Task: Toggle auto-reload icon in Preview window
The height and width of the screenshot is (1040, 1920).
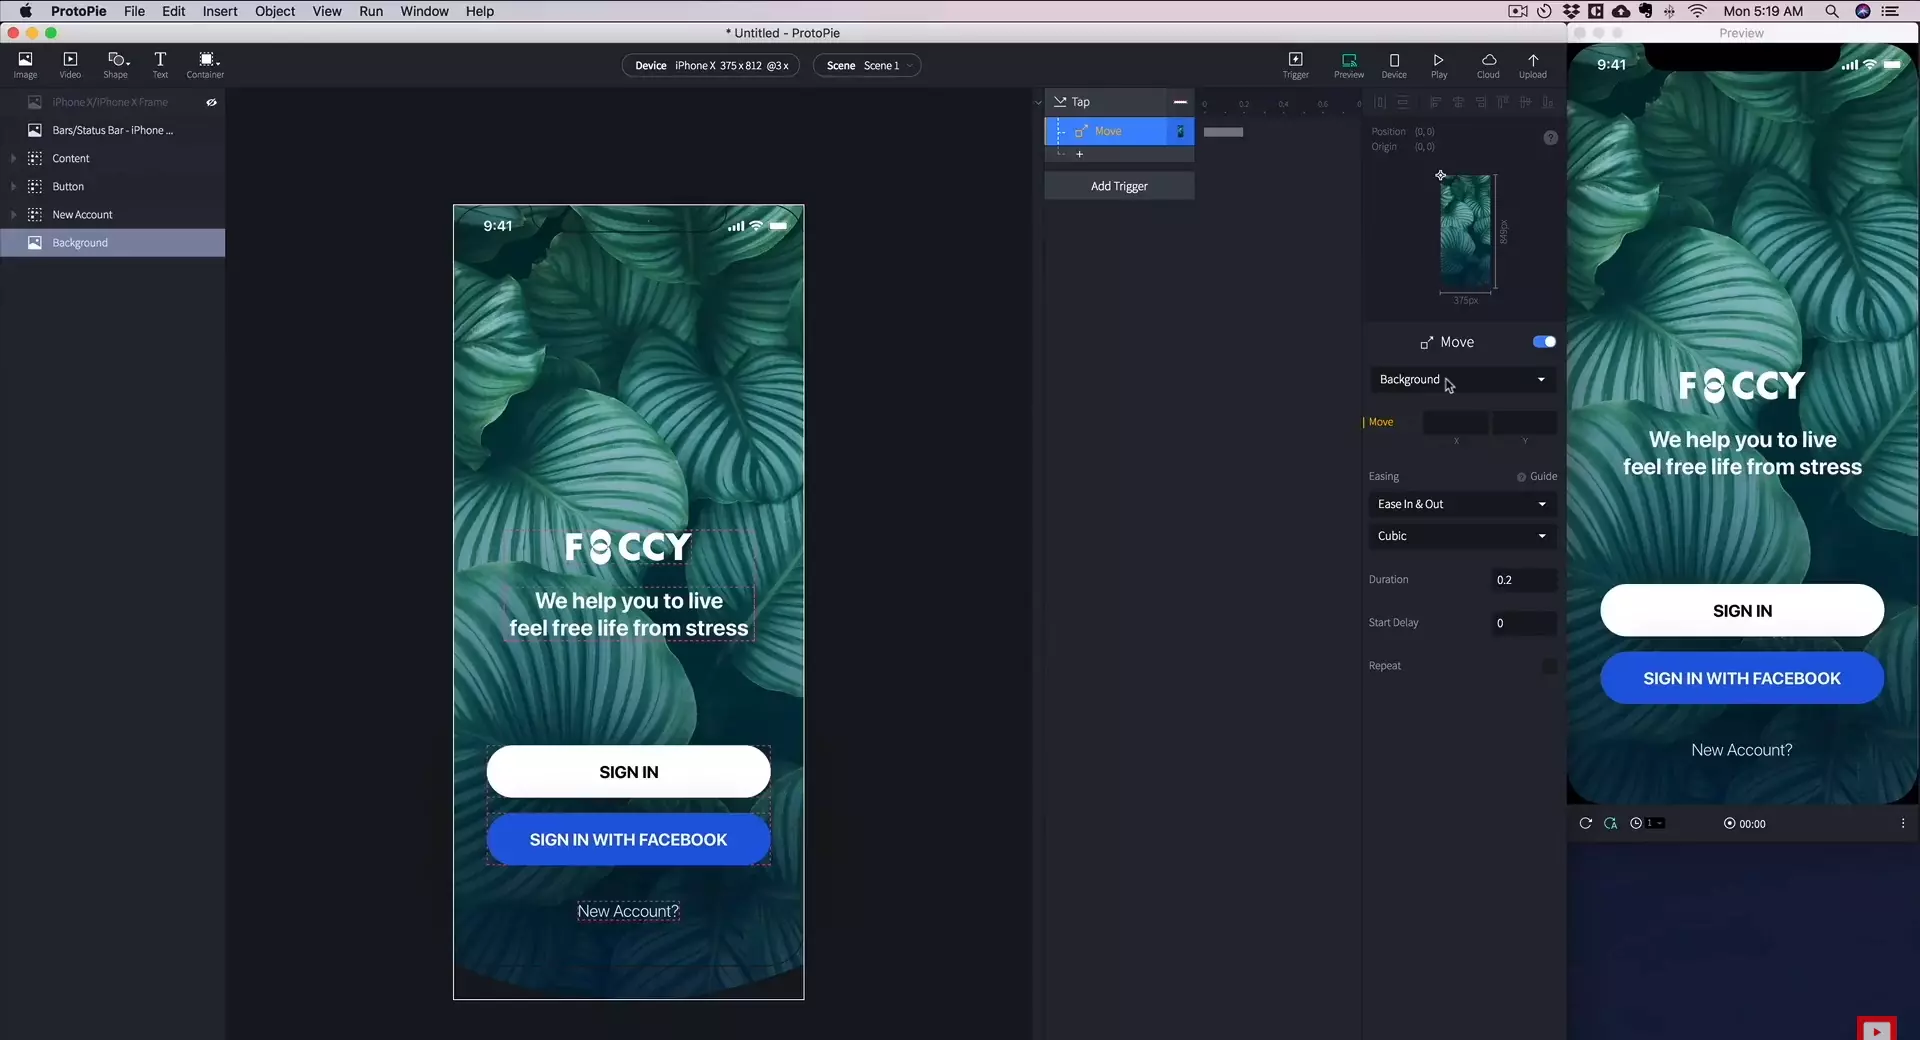Action: coord(1610,823)
